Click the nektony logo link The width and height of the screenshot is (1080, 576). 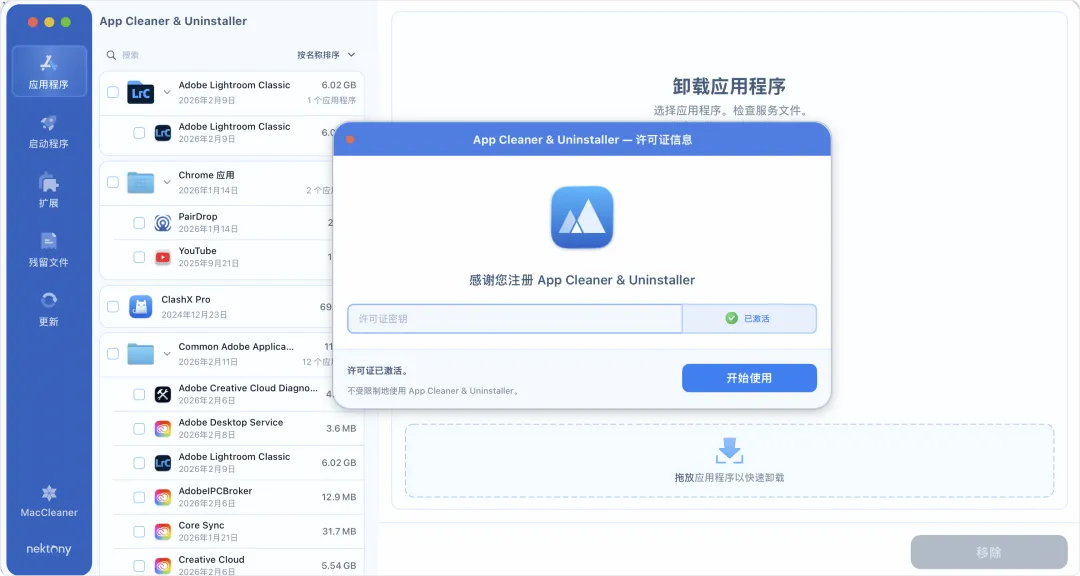click(49, 549)
